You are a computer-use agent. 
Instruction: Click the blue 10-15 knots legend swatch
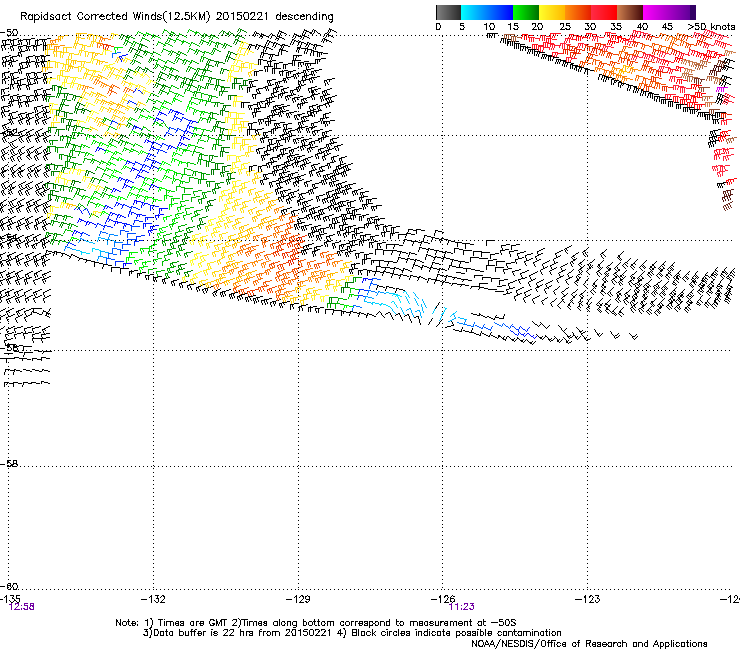500,12
